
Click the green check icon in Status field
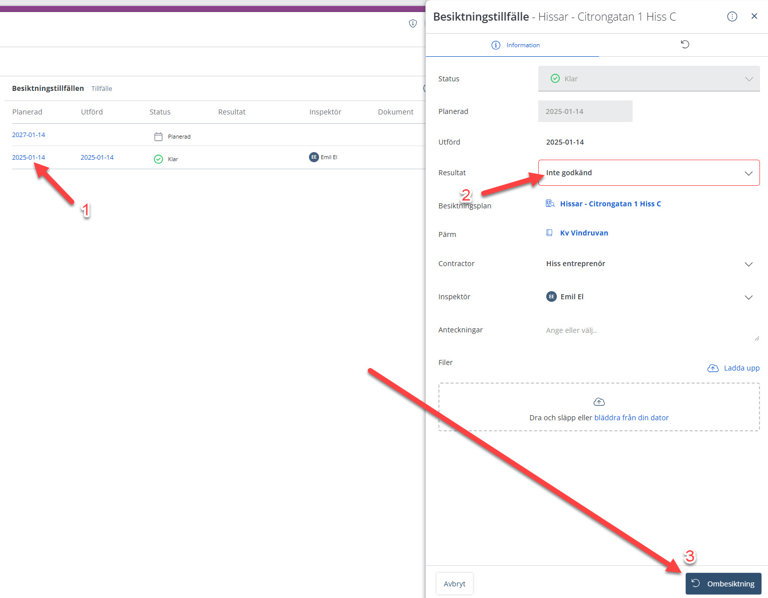[555, 78]
